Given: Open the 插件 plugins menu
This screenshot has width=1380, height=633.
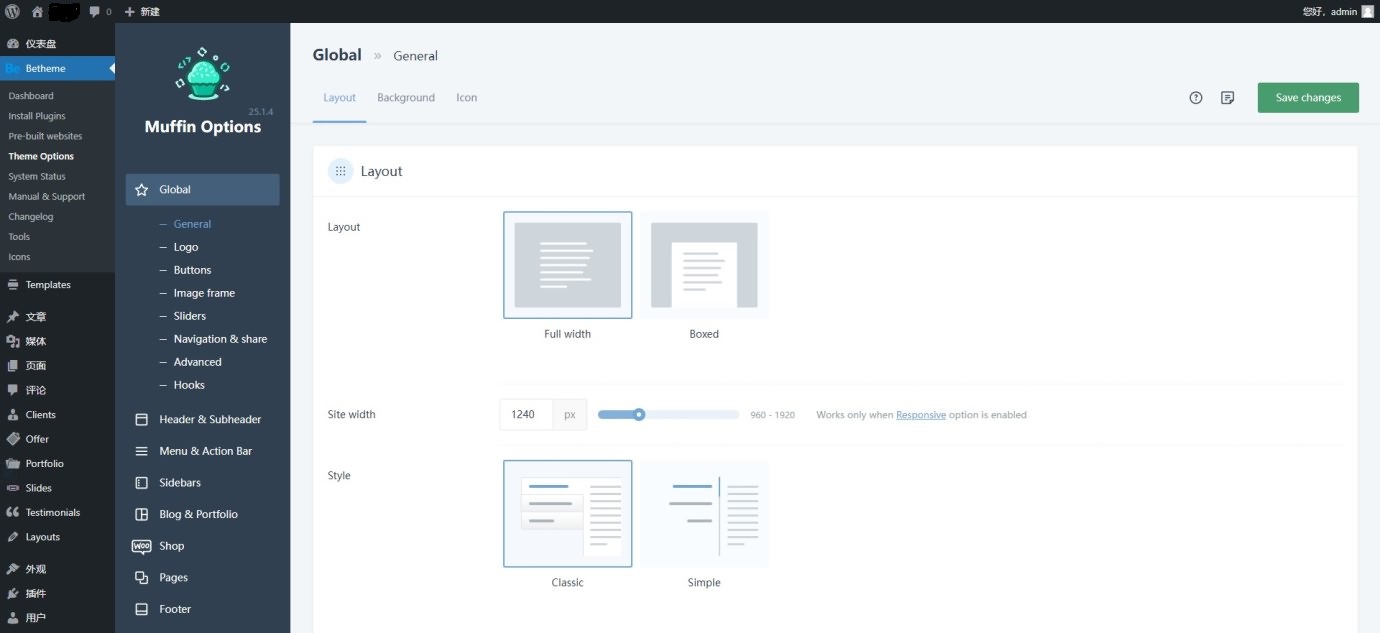Looking at the screenshot, I should point(57,594).
